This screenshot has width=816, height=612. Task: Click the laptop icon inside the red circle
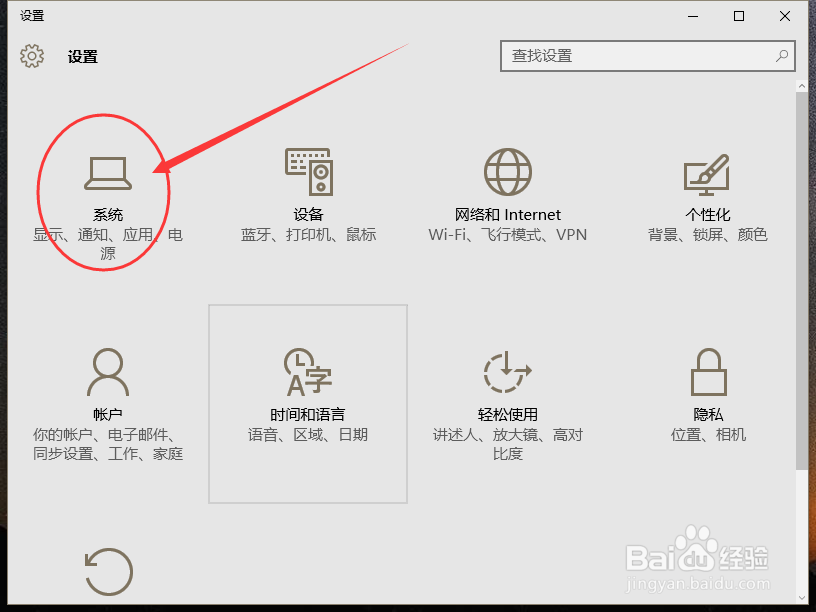(109, 172)
